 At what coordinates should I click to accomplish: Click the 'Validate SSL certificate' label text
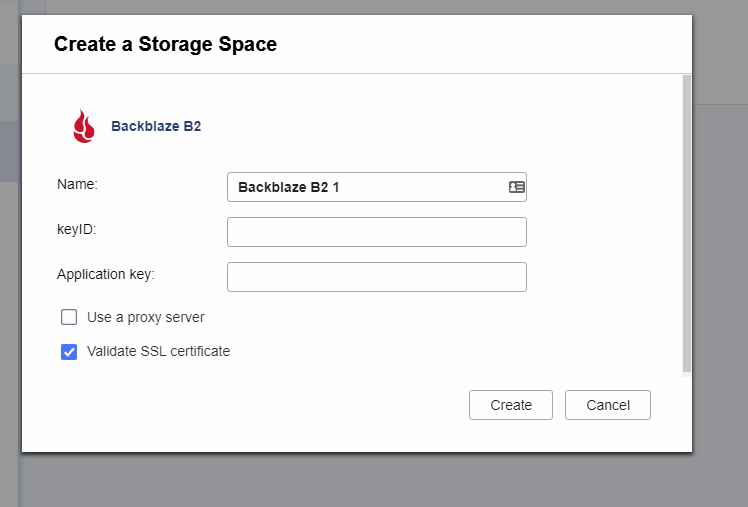coord(158,351)
